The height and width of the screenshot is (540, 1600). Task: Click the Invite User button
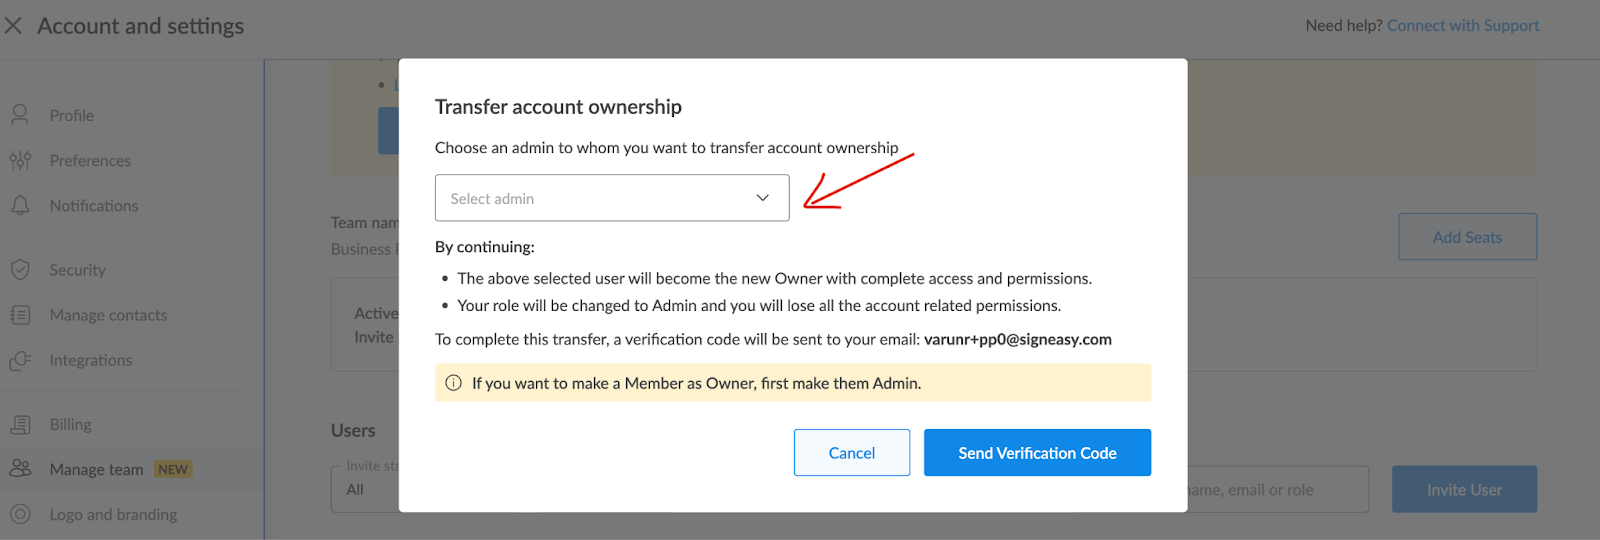pos(1464,489)
